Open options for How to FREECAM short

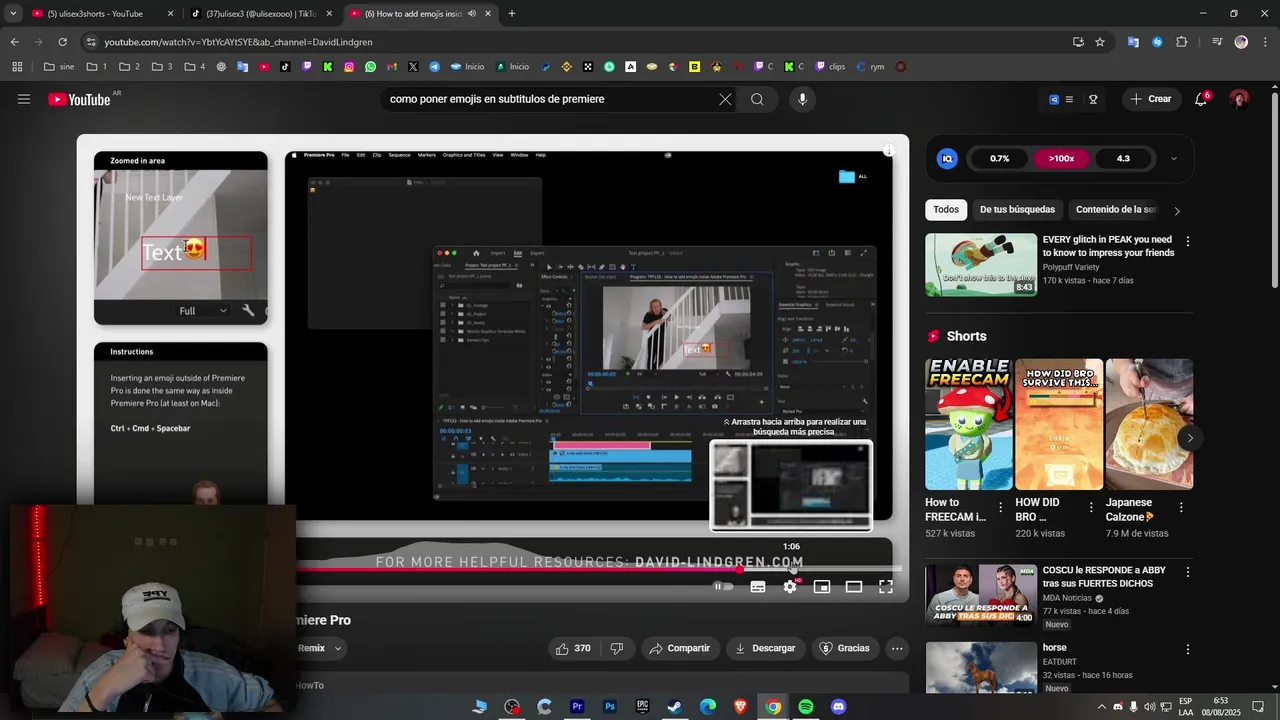coord(1002,508)
